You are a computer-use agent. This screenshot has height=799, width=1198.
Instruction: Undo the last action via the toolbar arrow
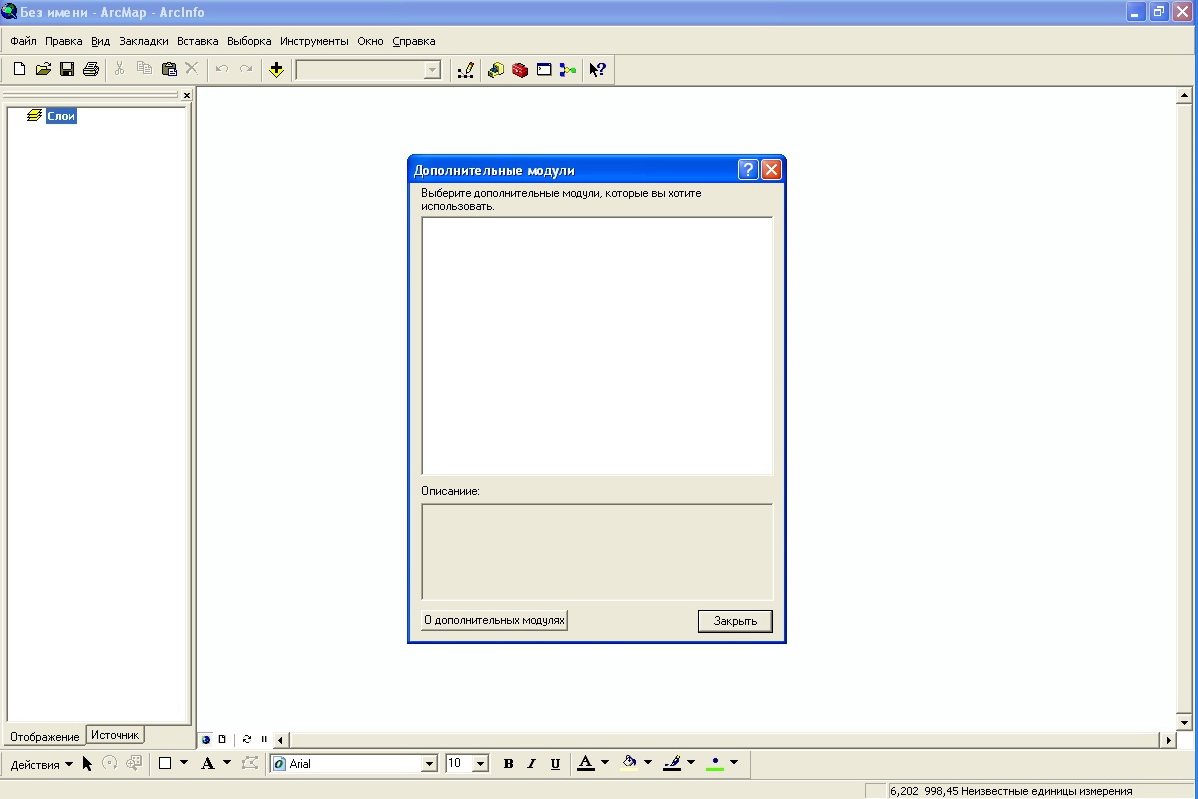222,70
